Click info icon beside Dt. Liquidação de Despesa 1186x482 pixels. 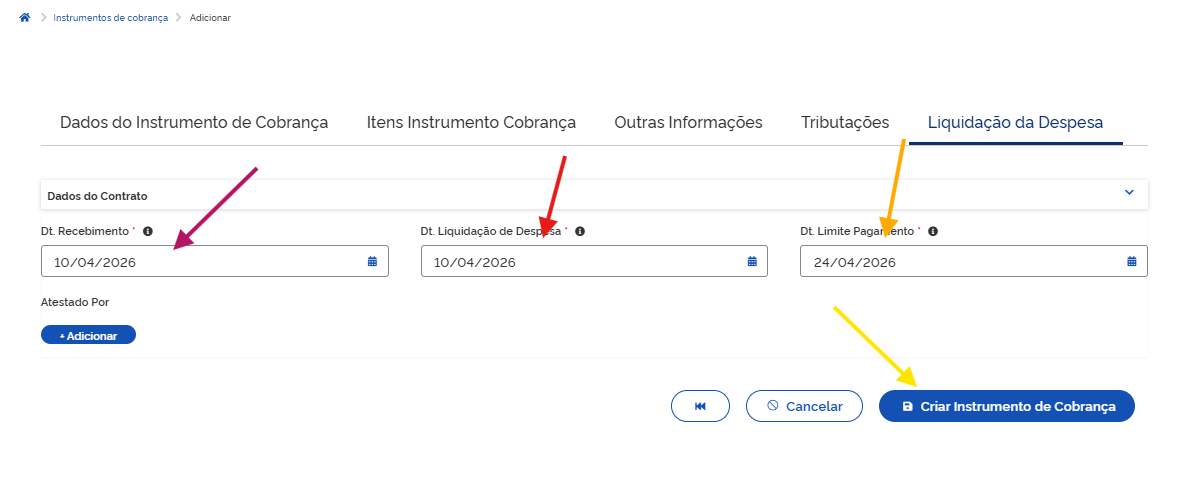(580, 231)
